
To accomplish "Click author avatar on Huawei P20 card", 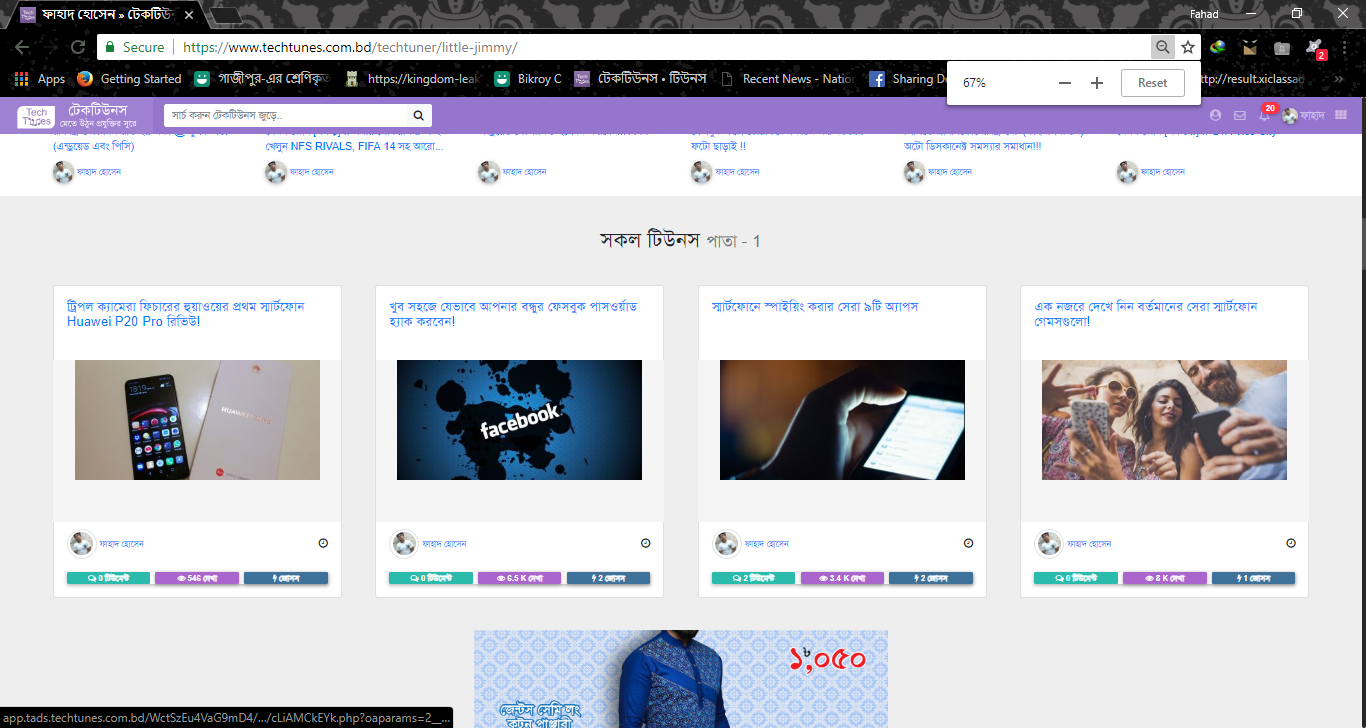I will pos(80,543).
